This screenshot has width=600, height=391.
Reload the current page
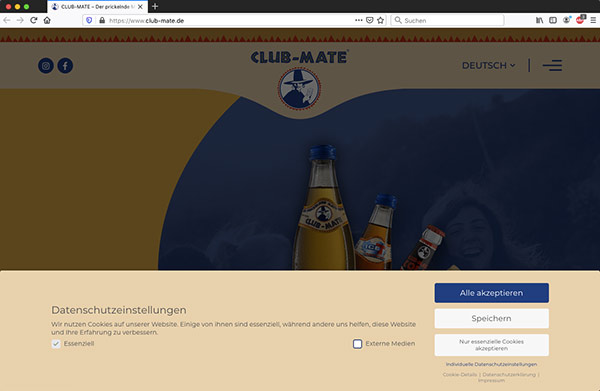[x=34, y=20]
